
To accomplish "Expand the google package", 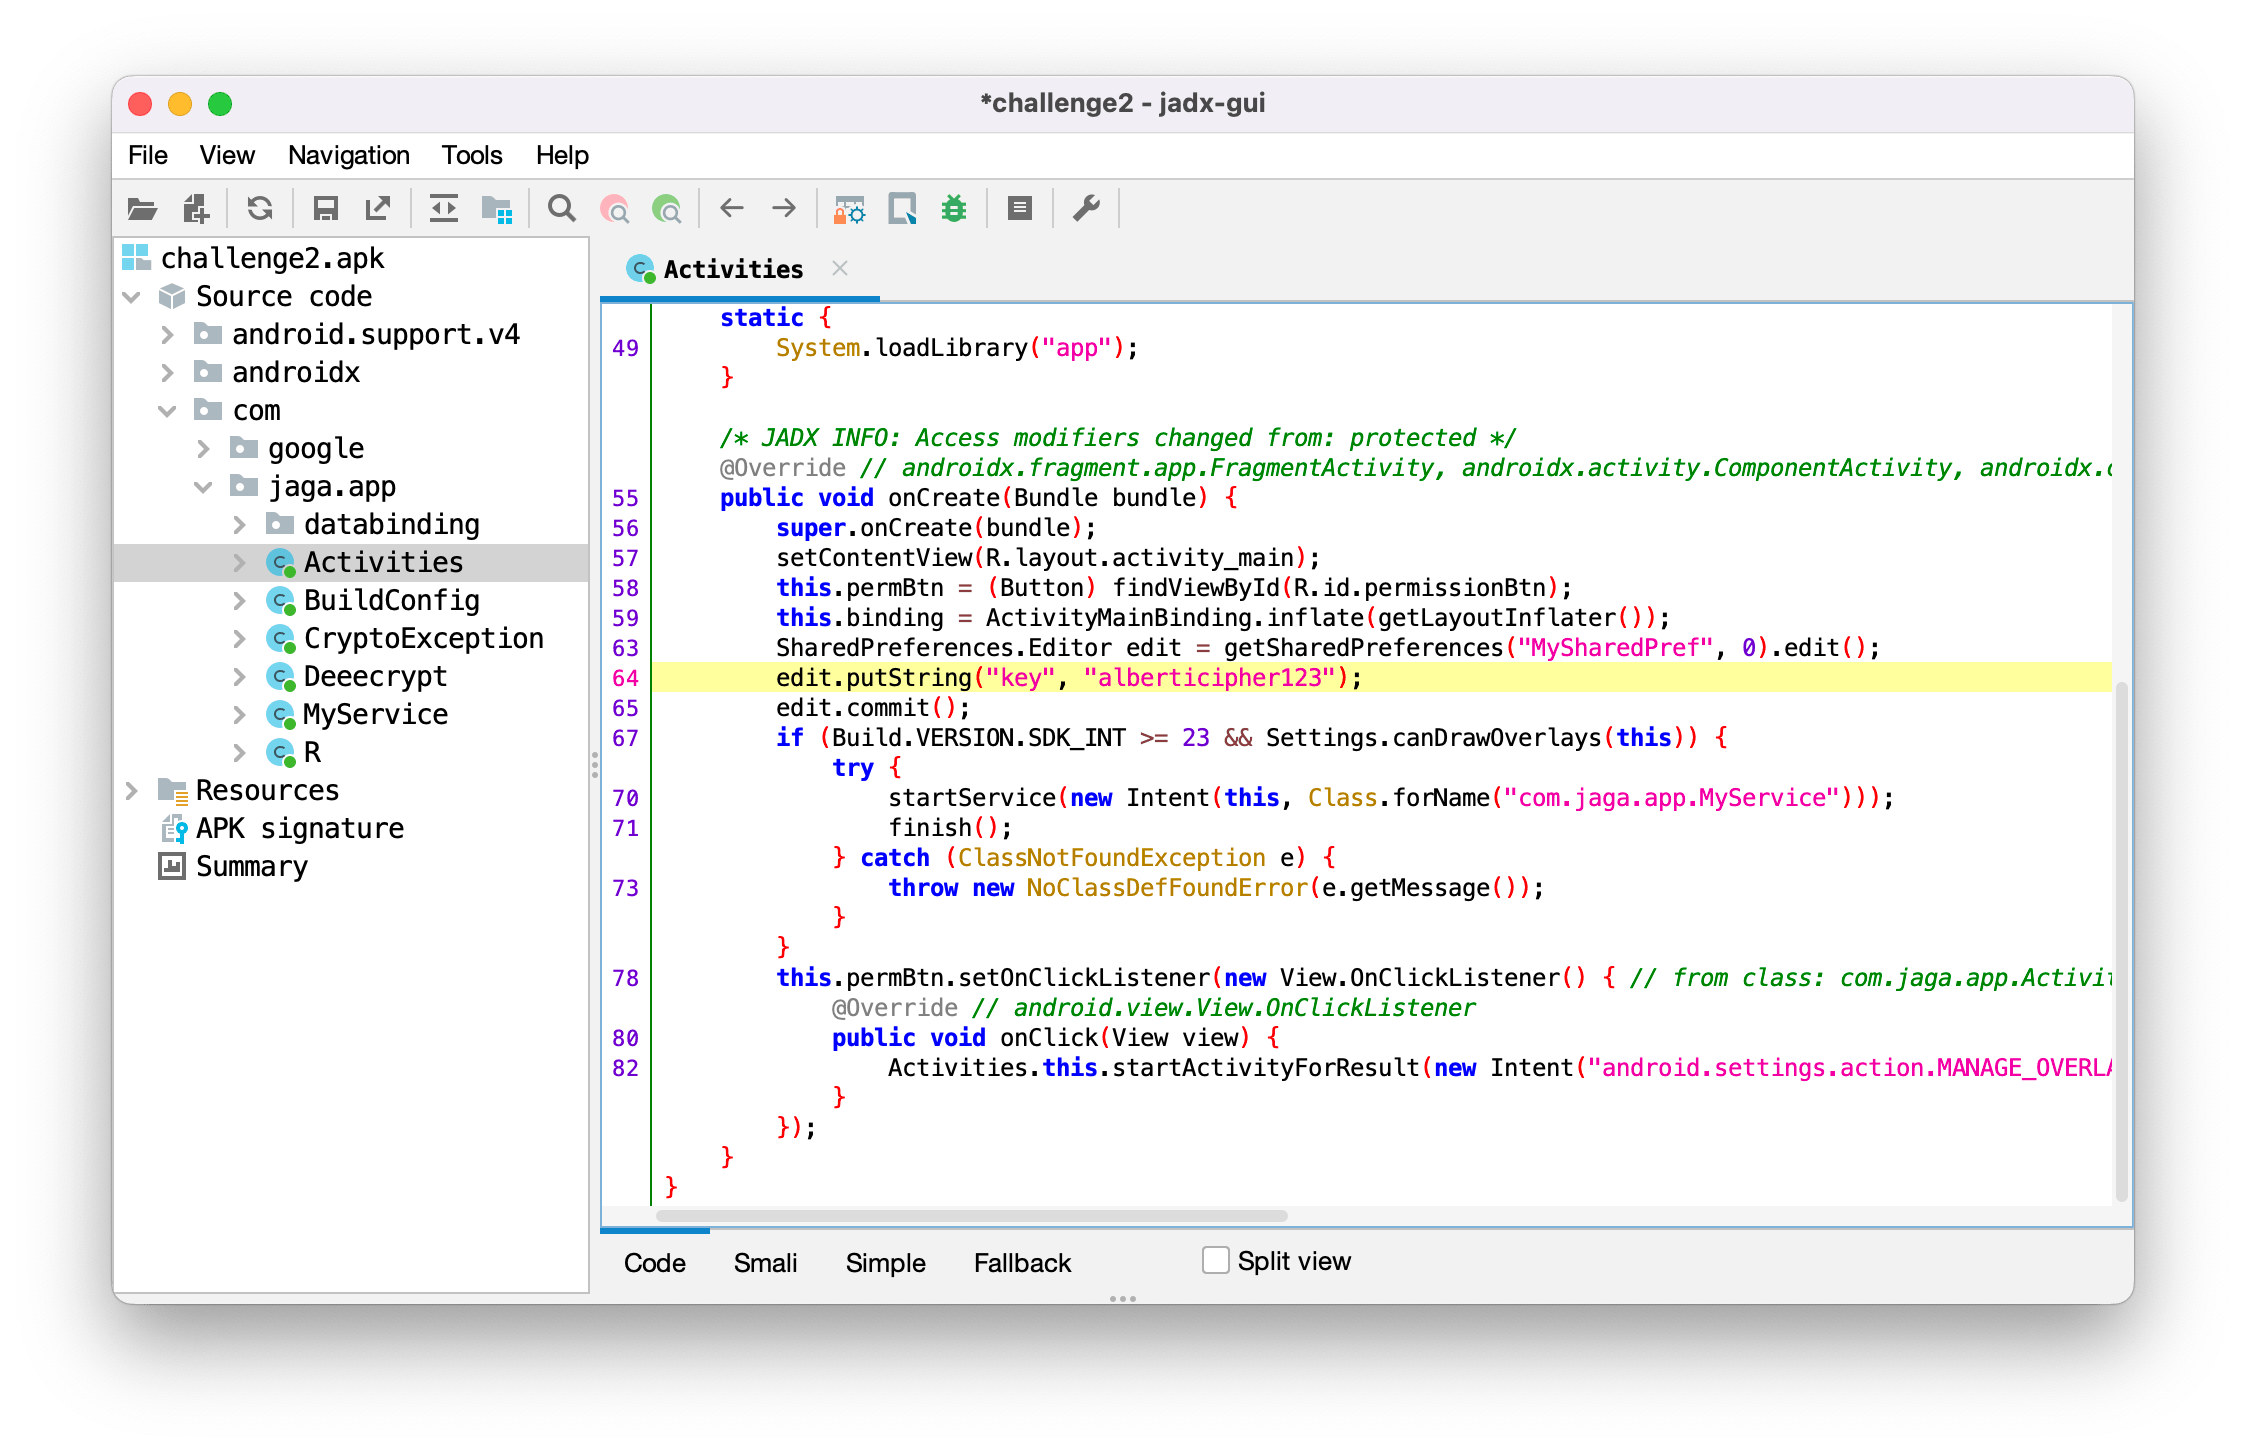I will tap(203, 449).
